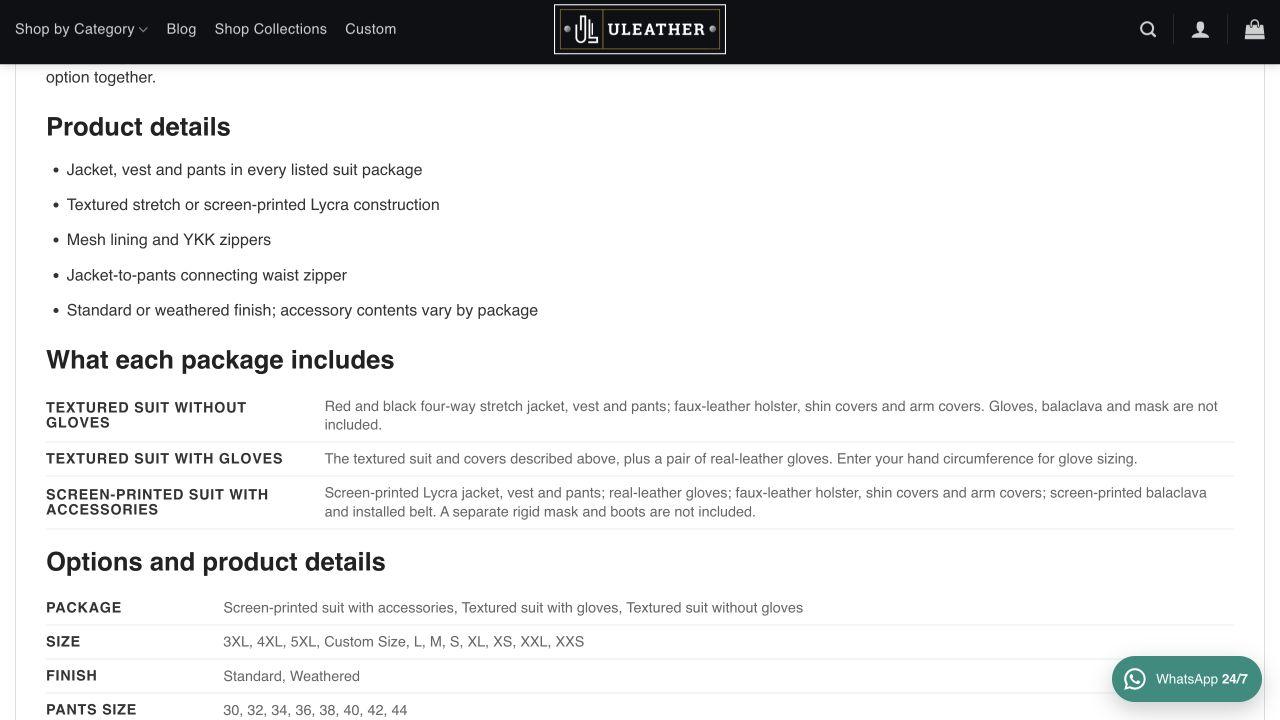Click the 'Red and black four-way stretch' description
The width and height of the screenshot is (1280, 720).
[x=771, y=415]
